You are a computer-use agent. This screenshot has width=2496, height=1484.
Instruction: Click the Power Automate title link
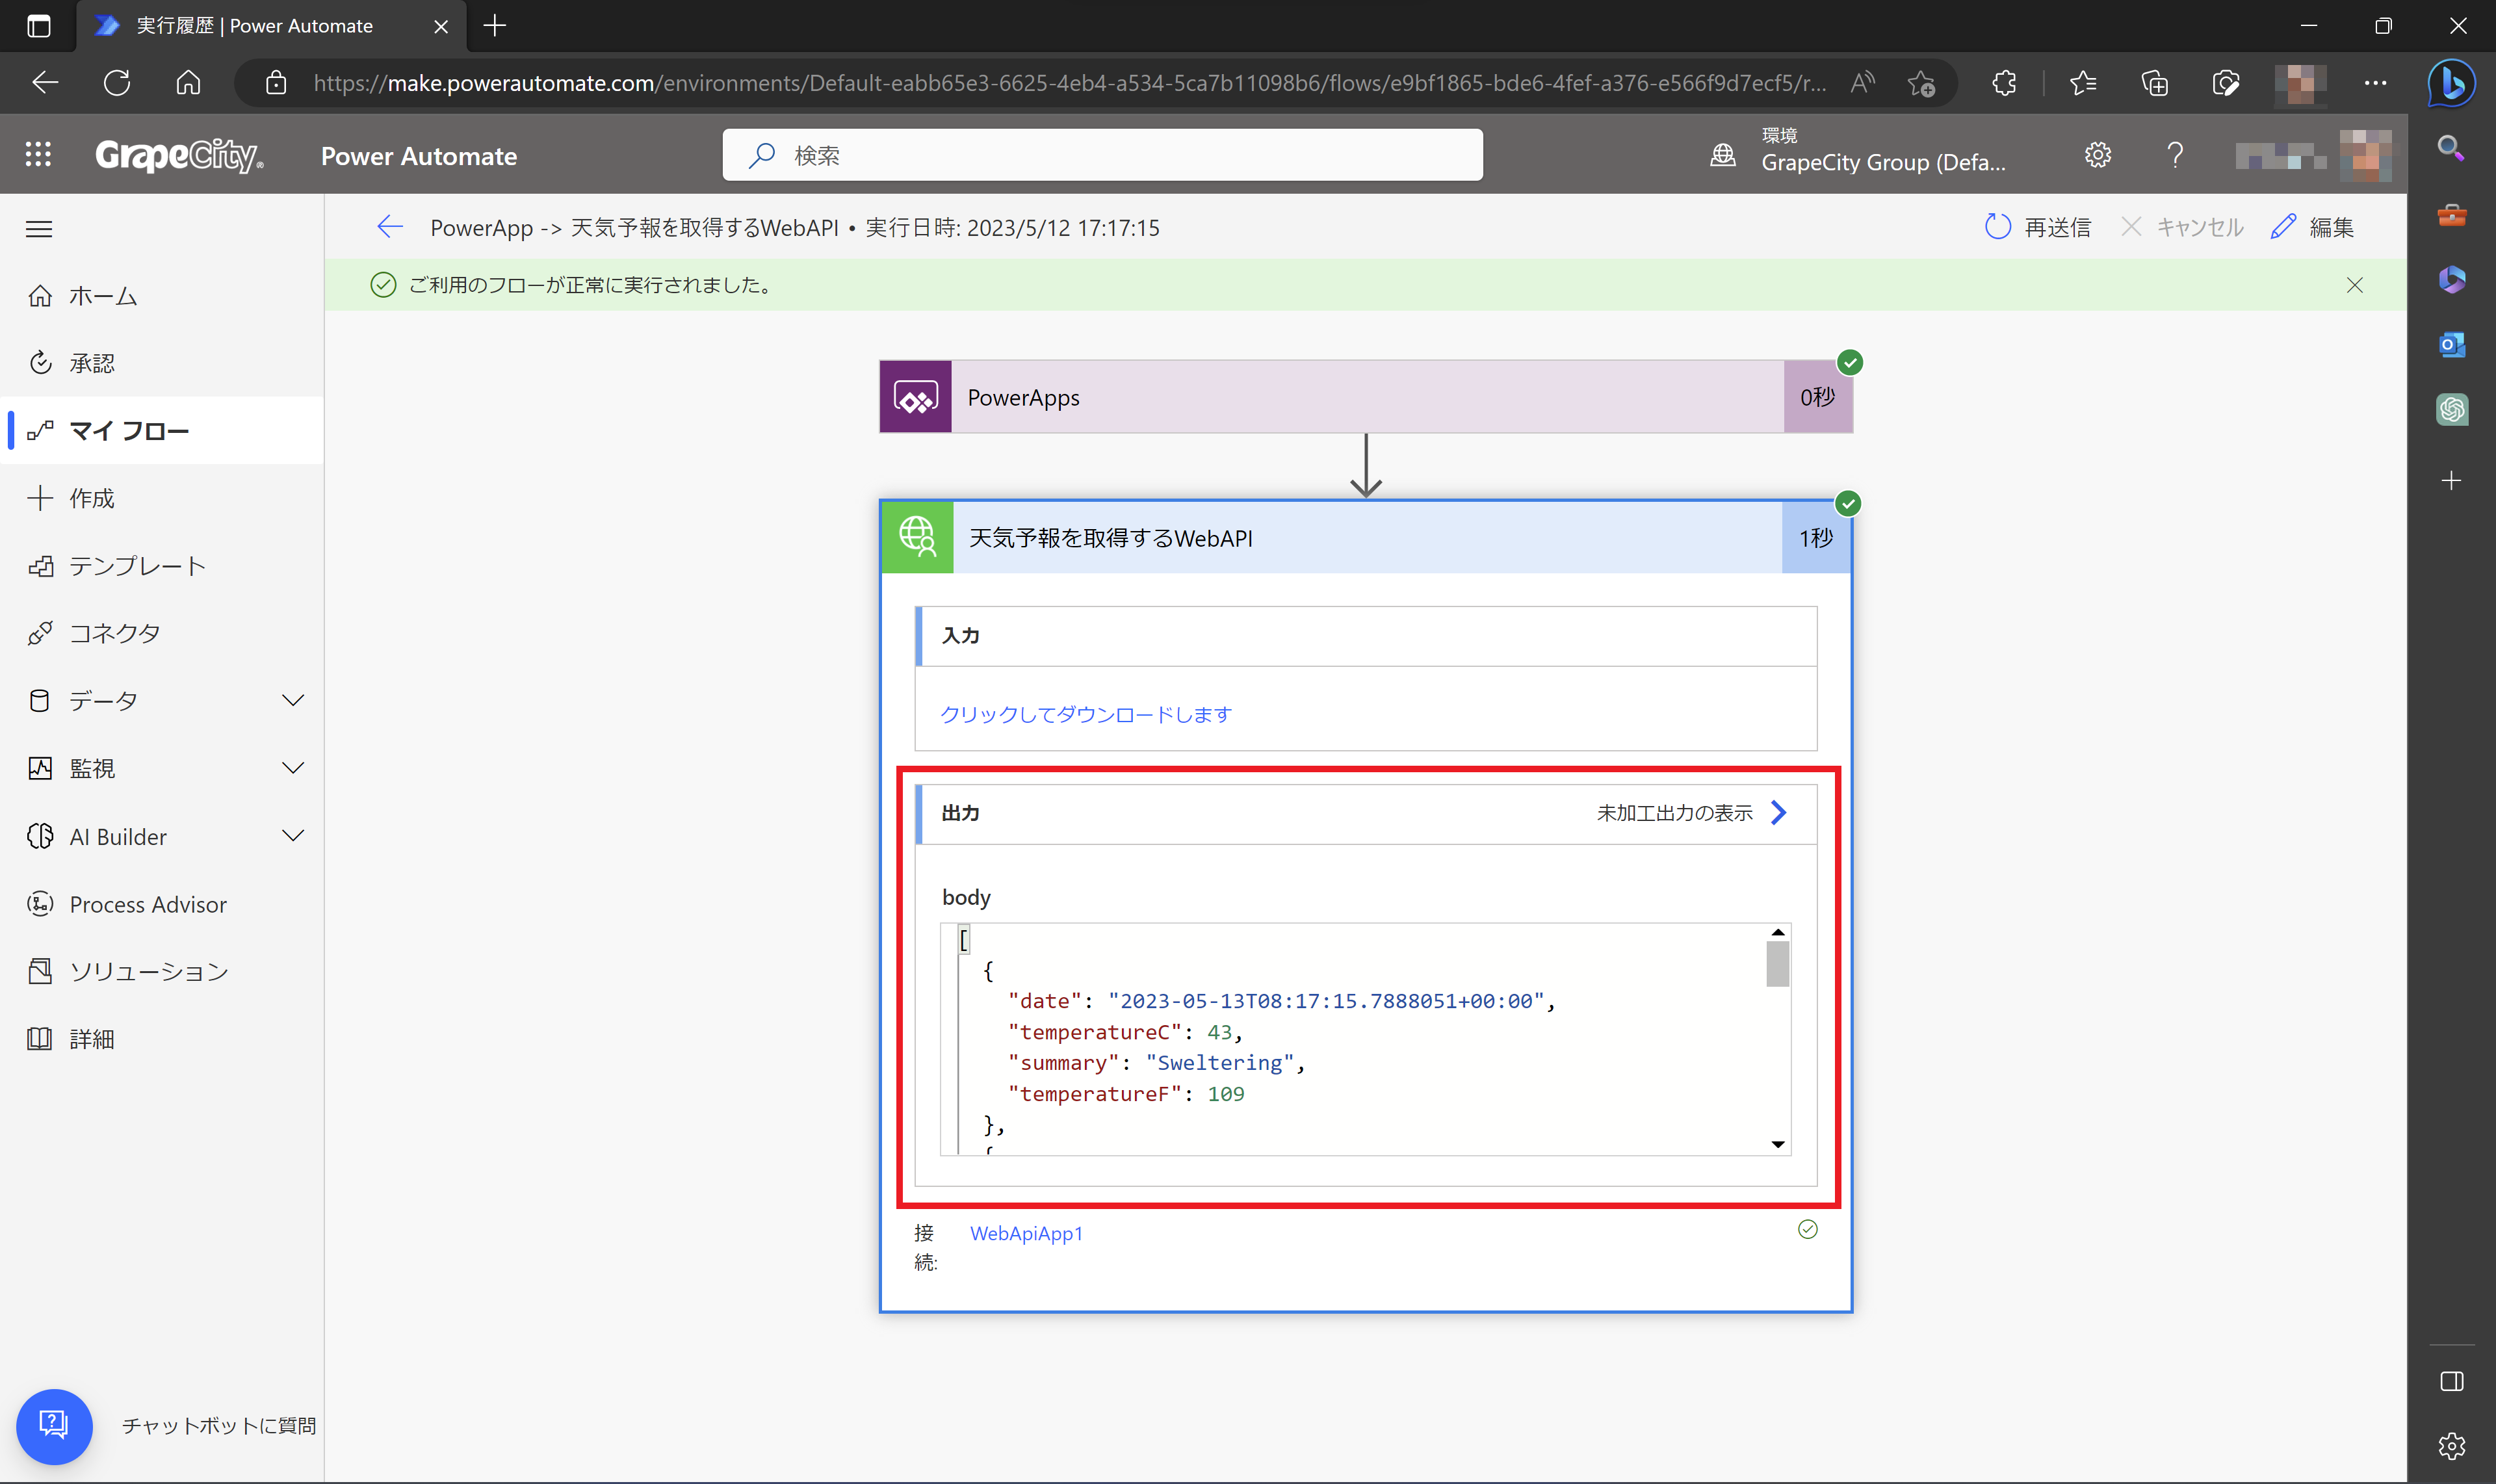point(419,156)
